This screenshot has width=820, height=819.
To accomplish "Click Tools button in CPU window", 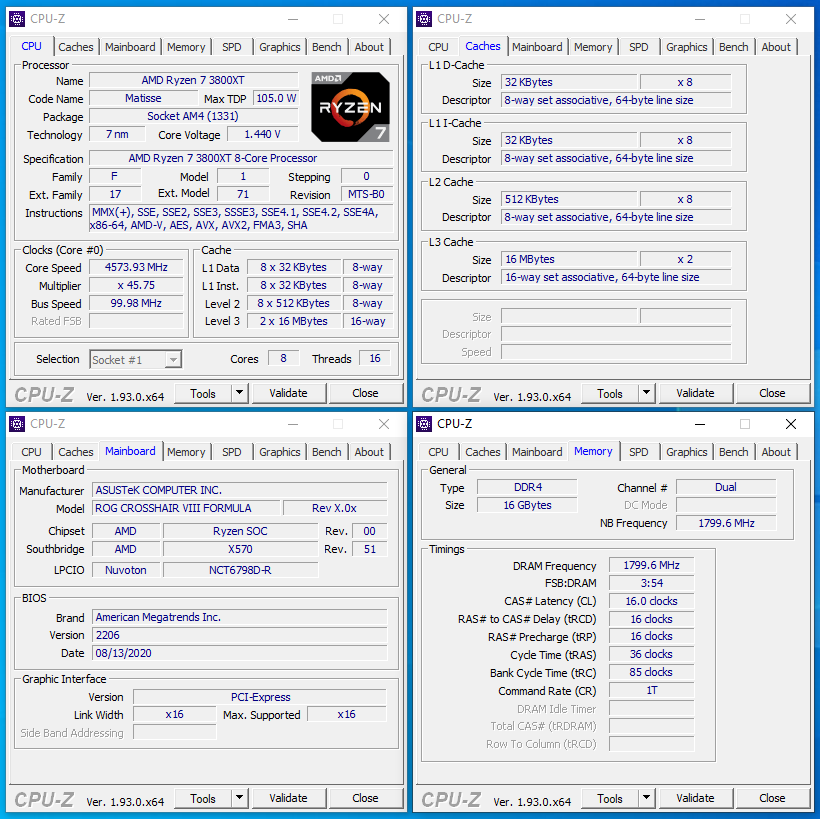I will click(203, 393).
